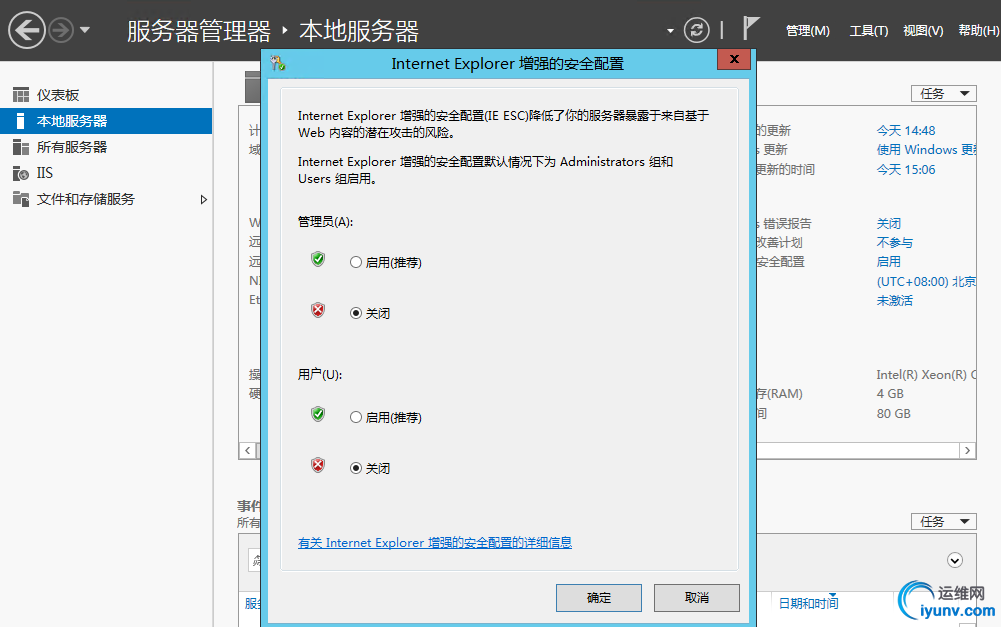Click the Intel(R) Xeon(R) processor value
Image resolution: width=1001 pixels, height=627 pixels.
coord(926,375)
